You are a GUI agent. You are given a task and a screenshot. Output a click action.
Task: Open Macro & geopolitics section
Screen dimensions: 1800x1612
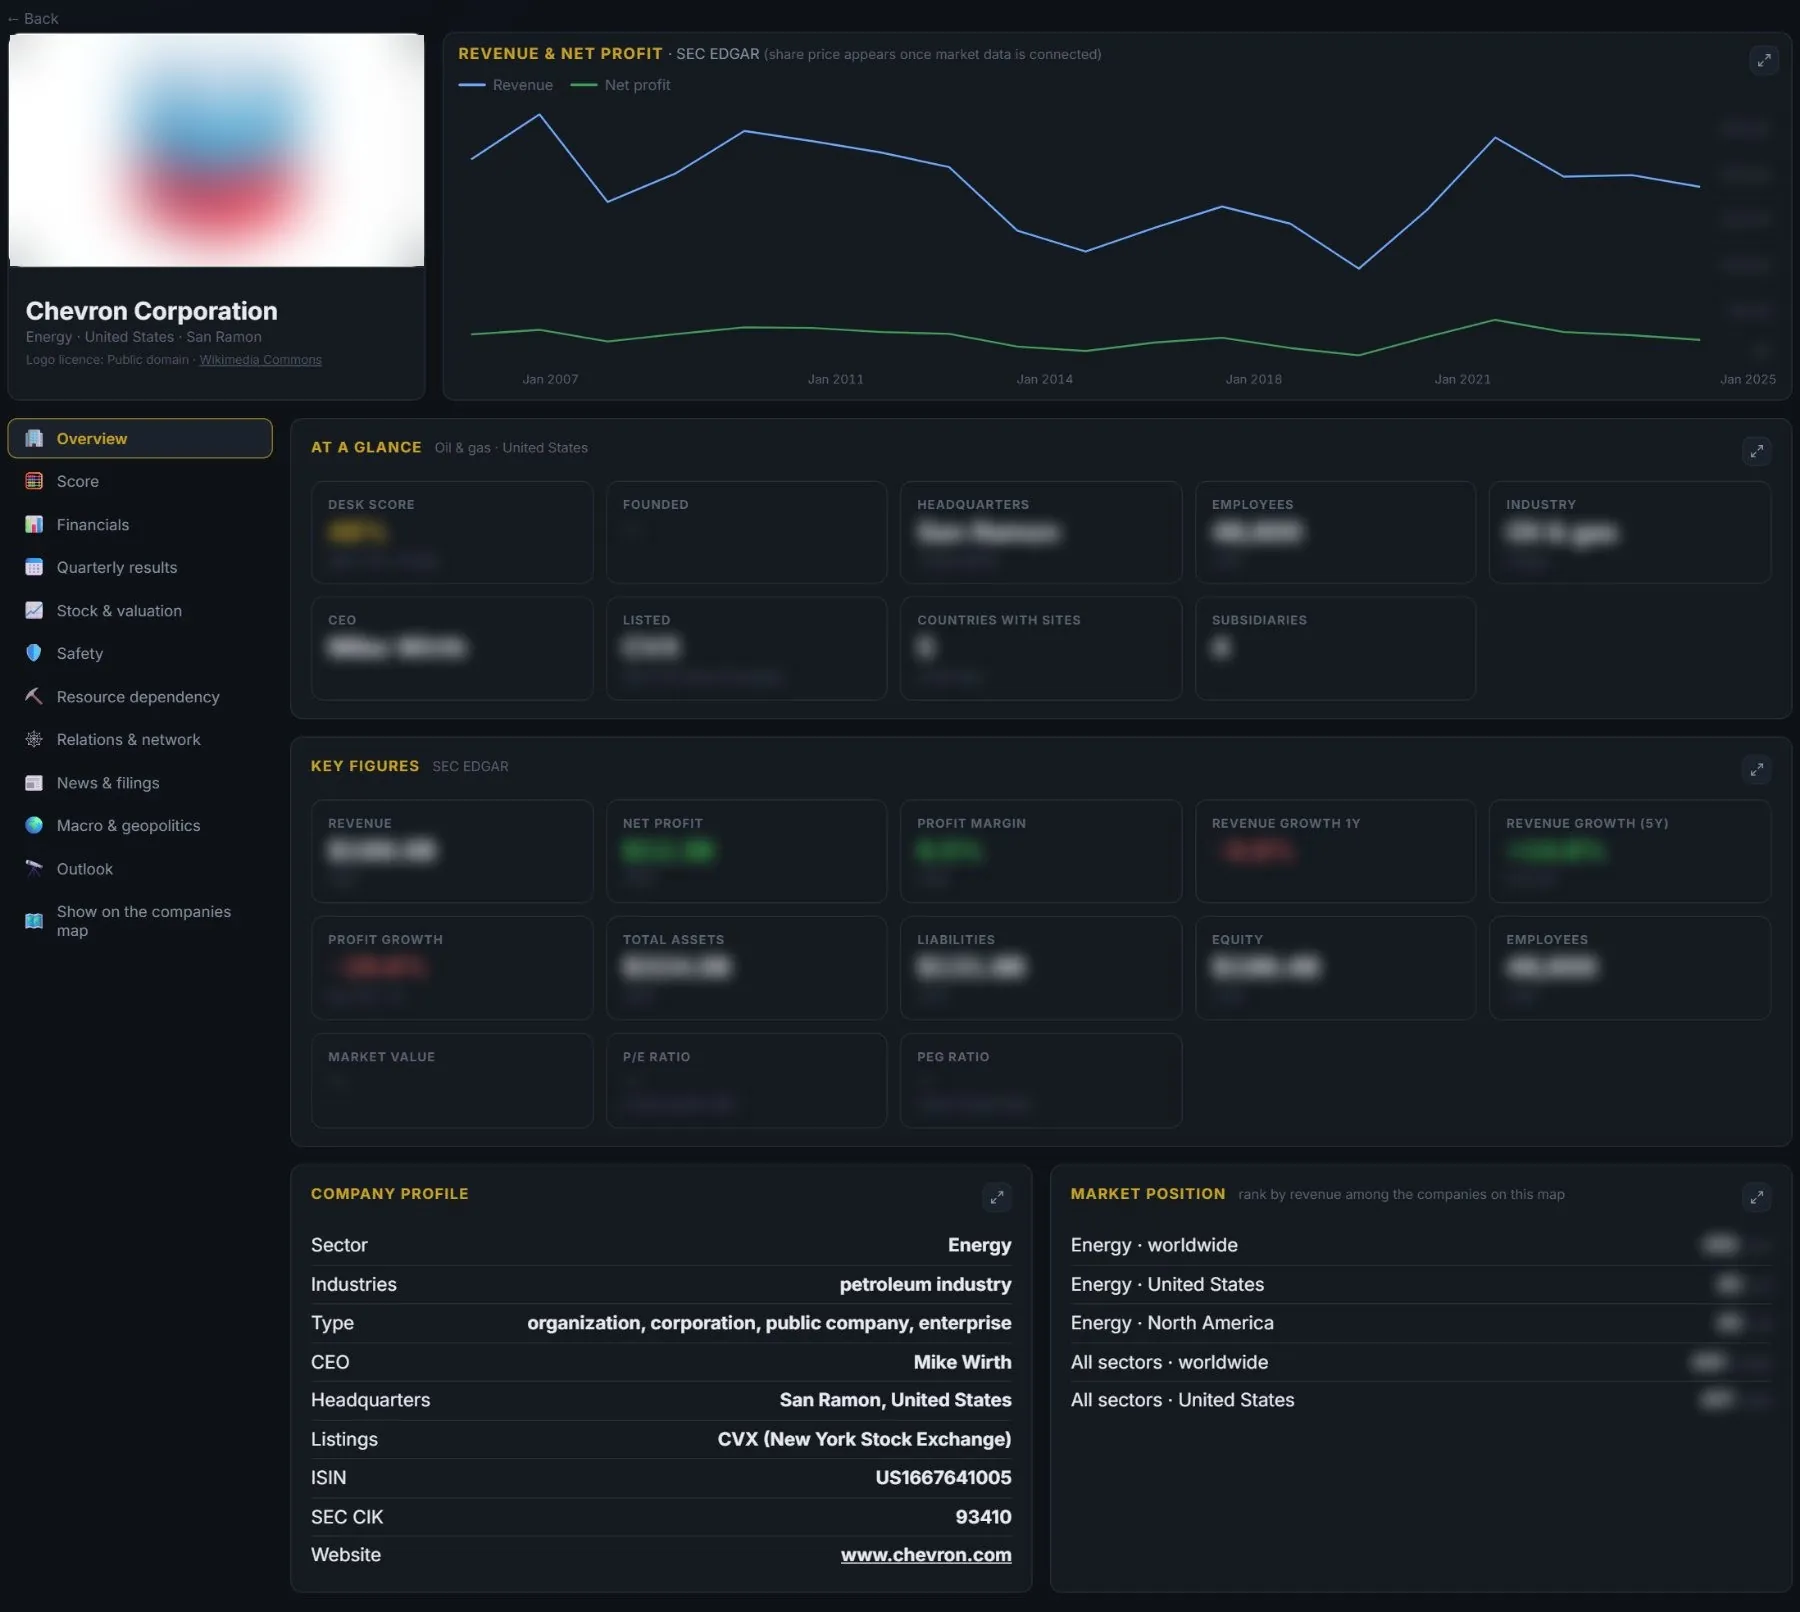140,825
